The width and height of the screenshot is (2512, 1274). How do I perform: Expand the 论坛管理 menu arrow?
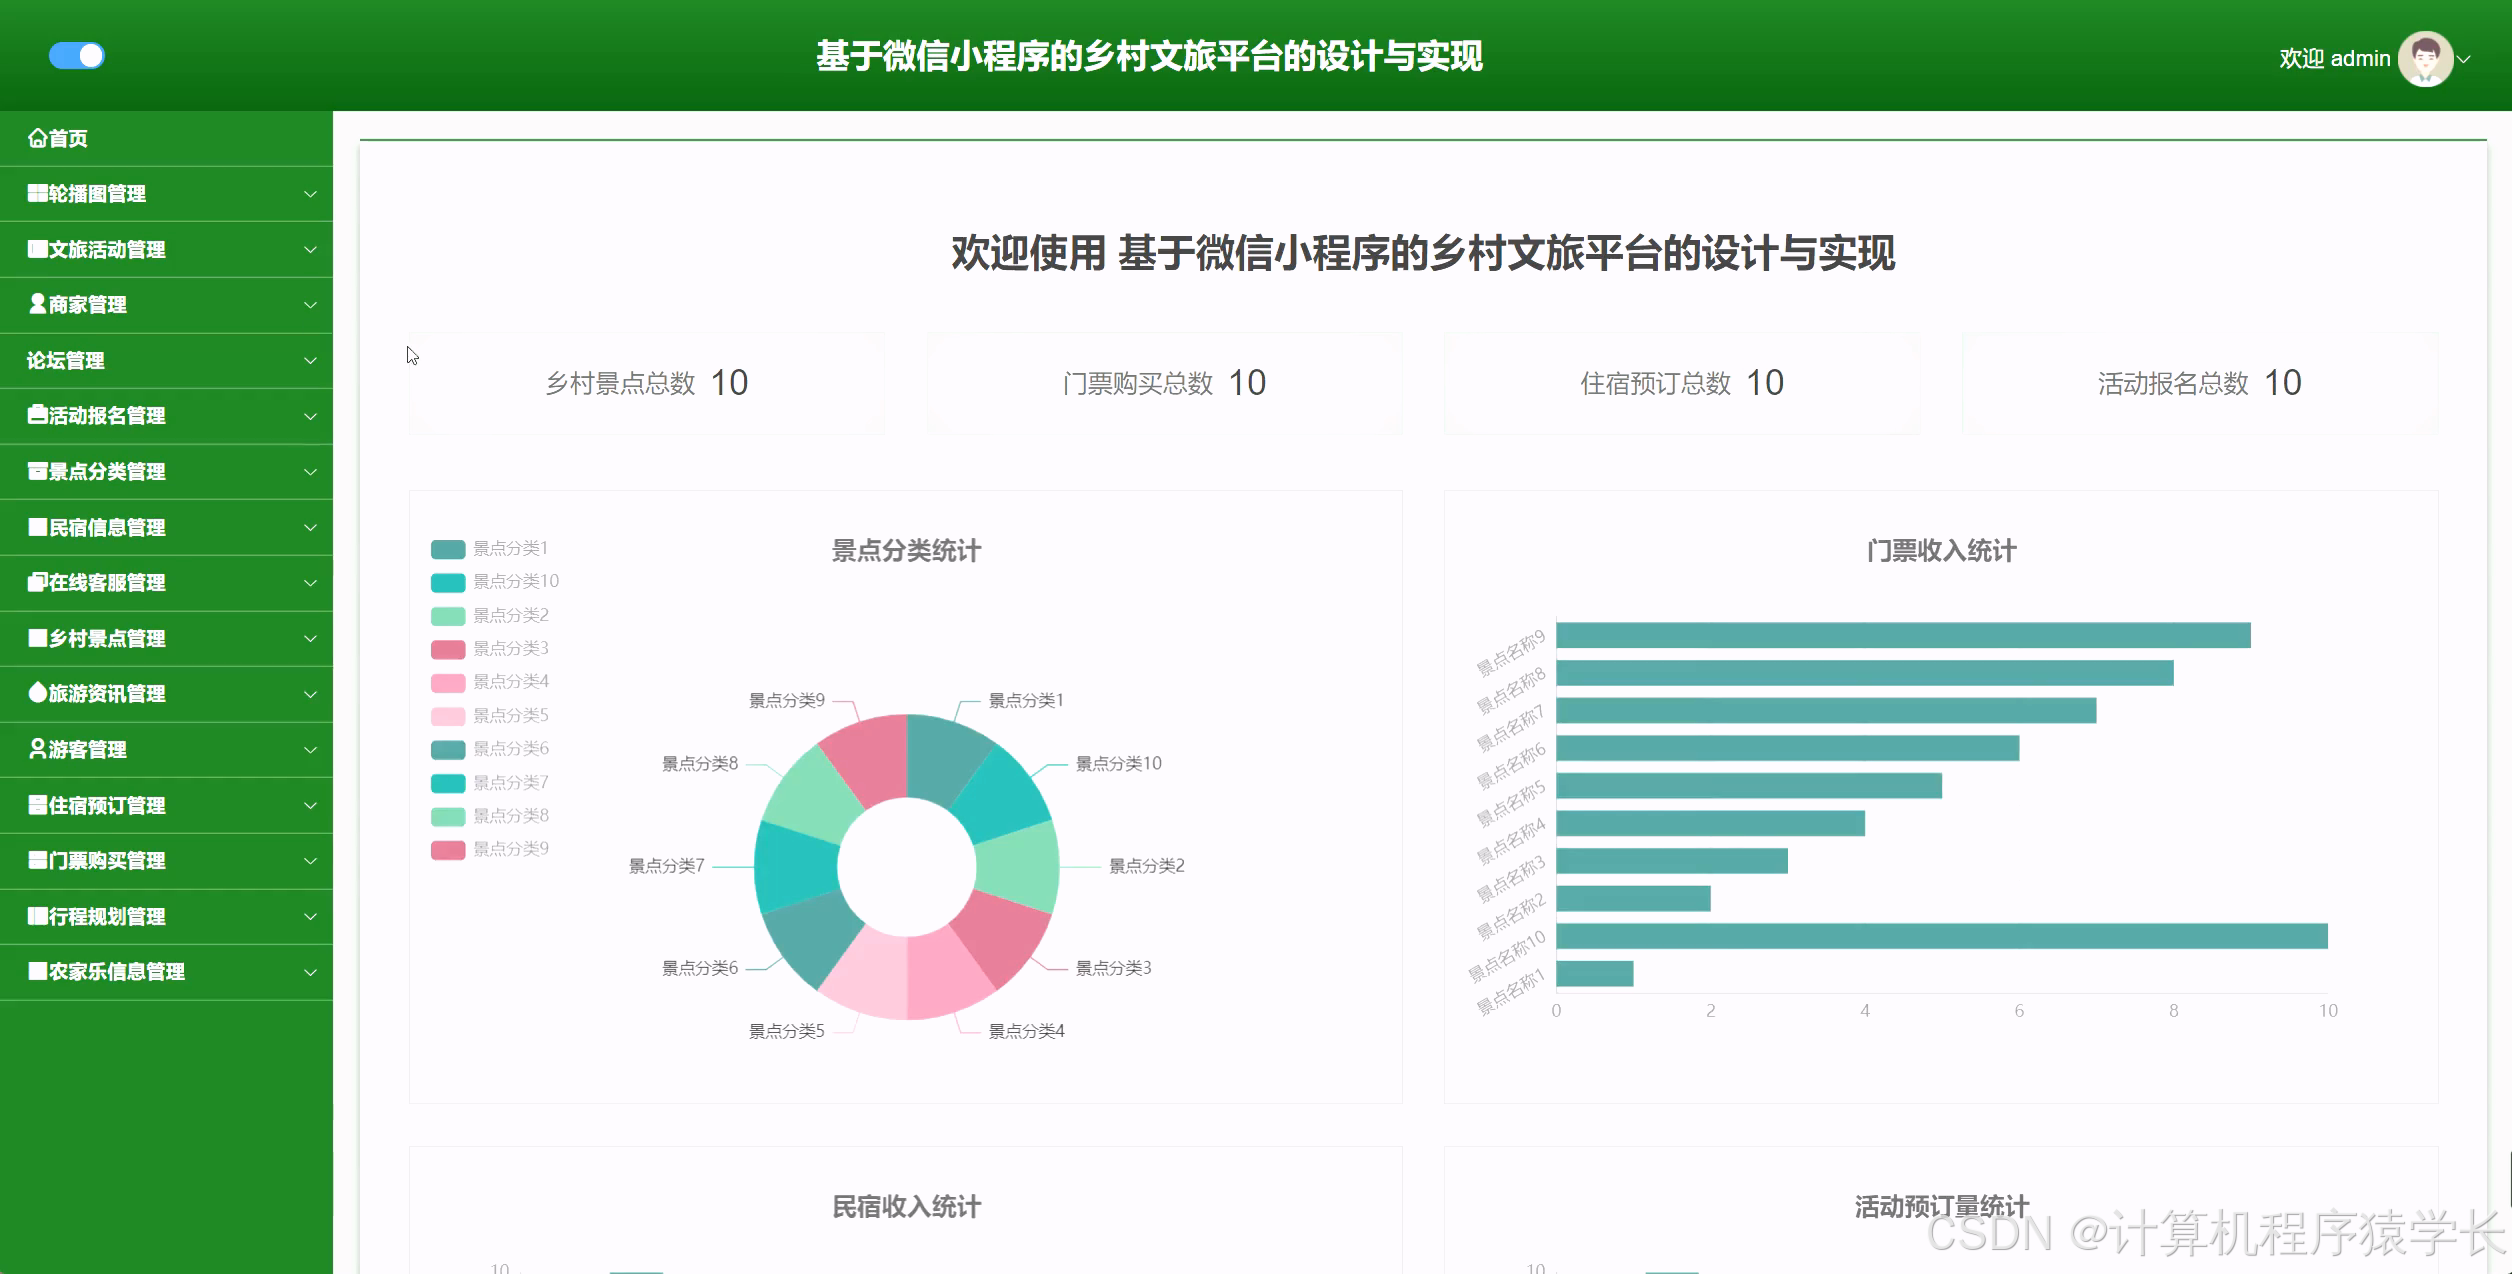(x=310, y=360)
